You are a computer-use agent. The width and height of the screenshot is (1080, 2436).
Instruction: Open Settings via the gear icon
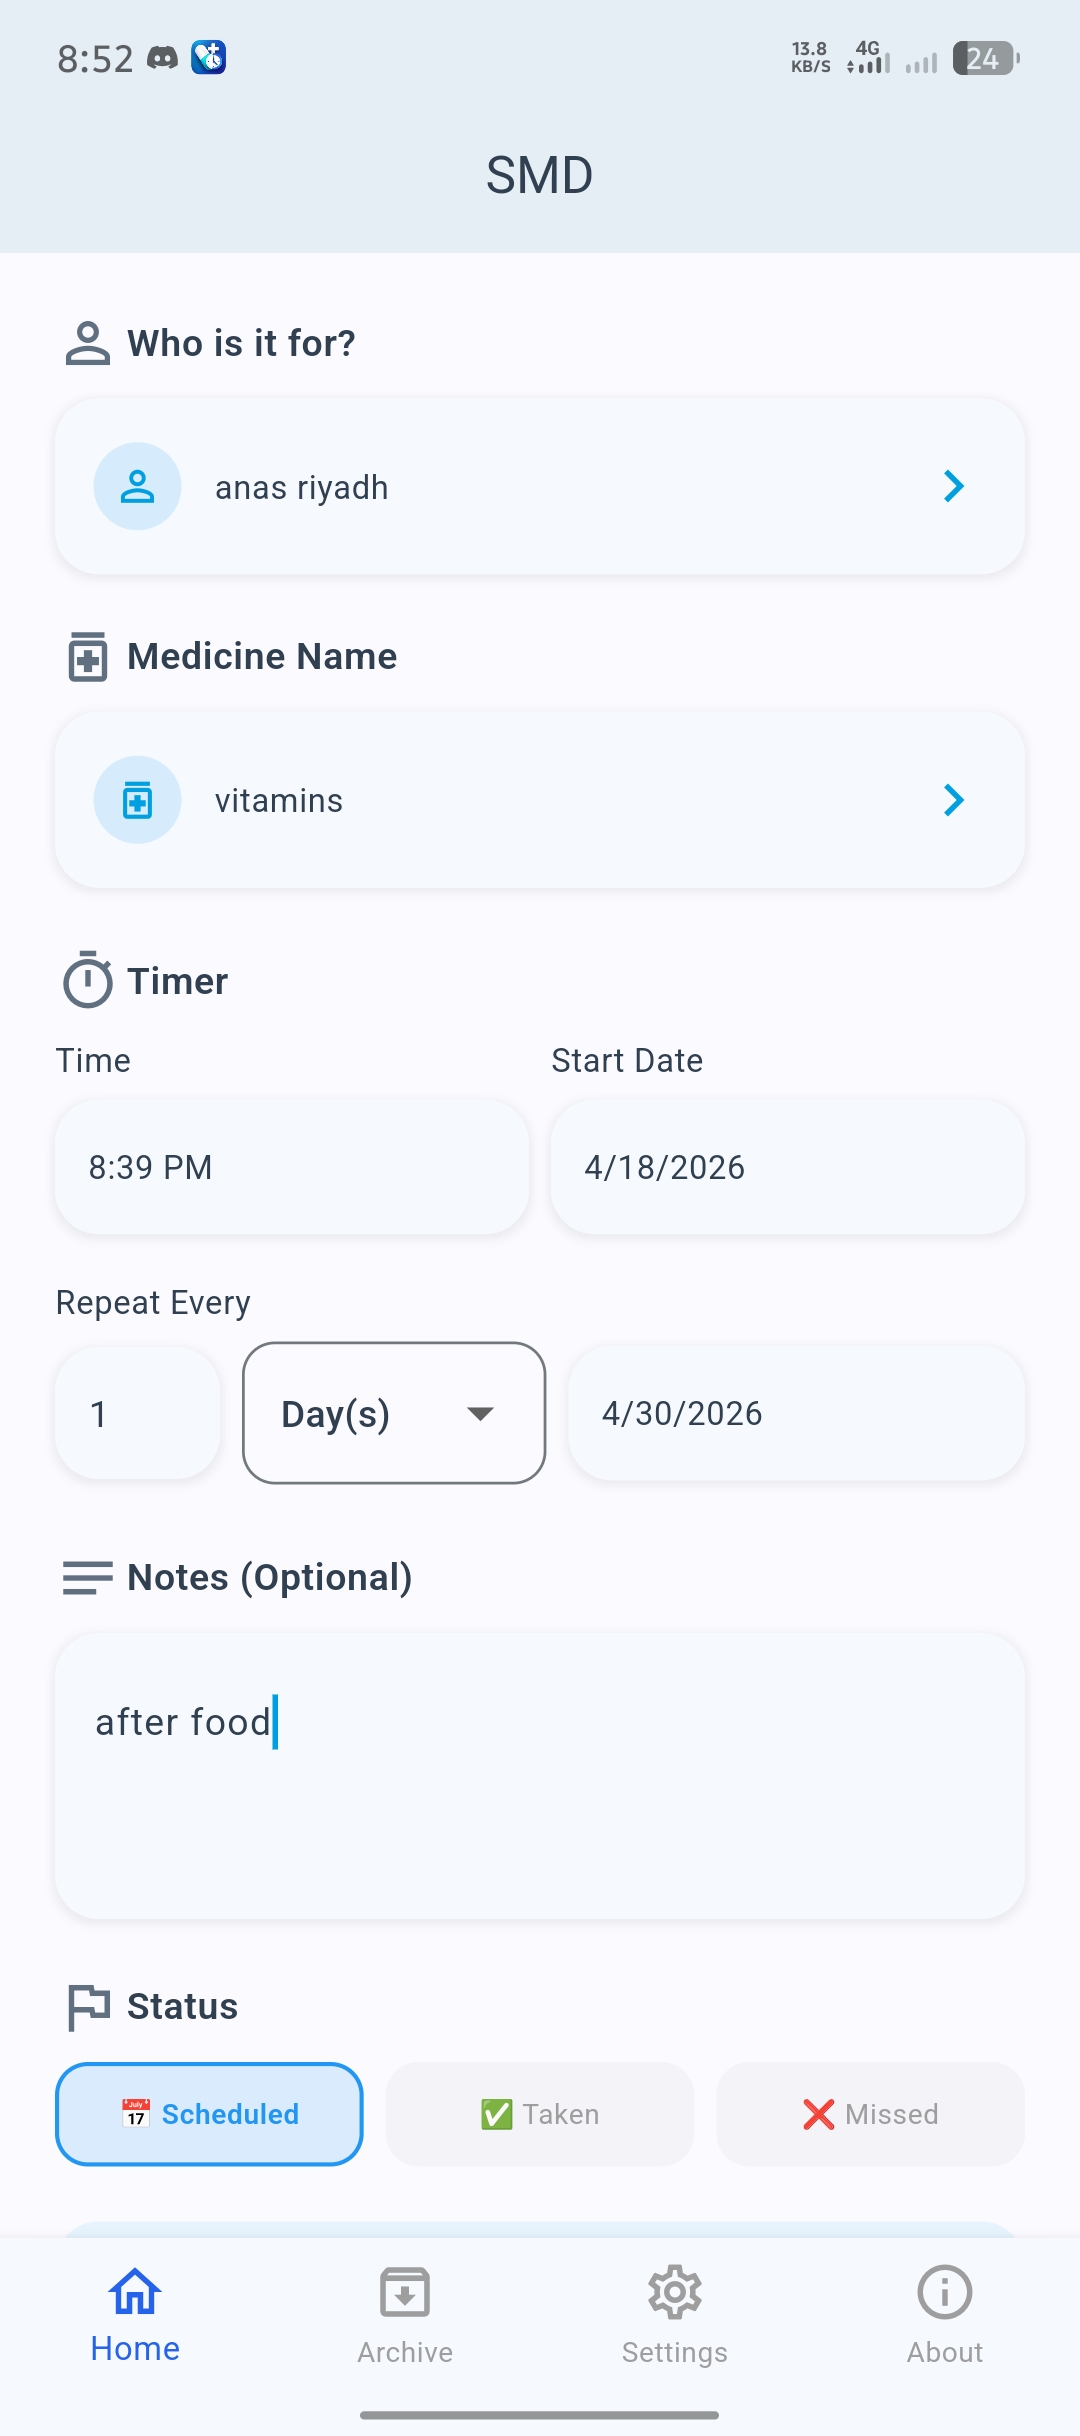click(675, 2292)
